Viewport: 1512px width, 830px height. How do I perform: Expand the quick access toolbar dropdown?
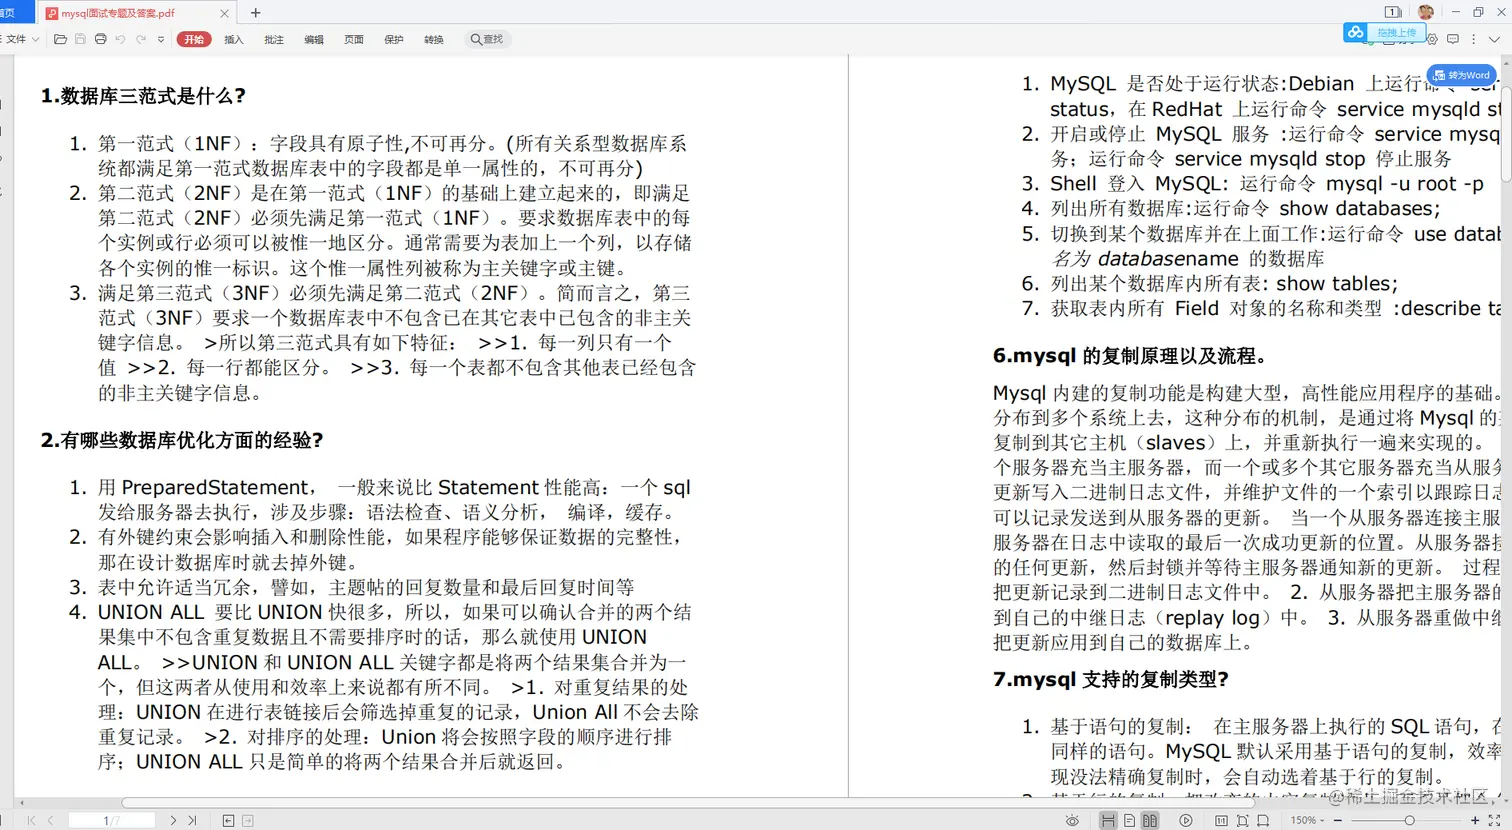pos(160,39)
